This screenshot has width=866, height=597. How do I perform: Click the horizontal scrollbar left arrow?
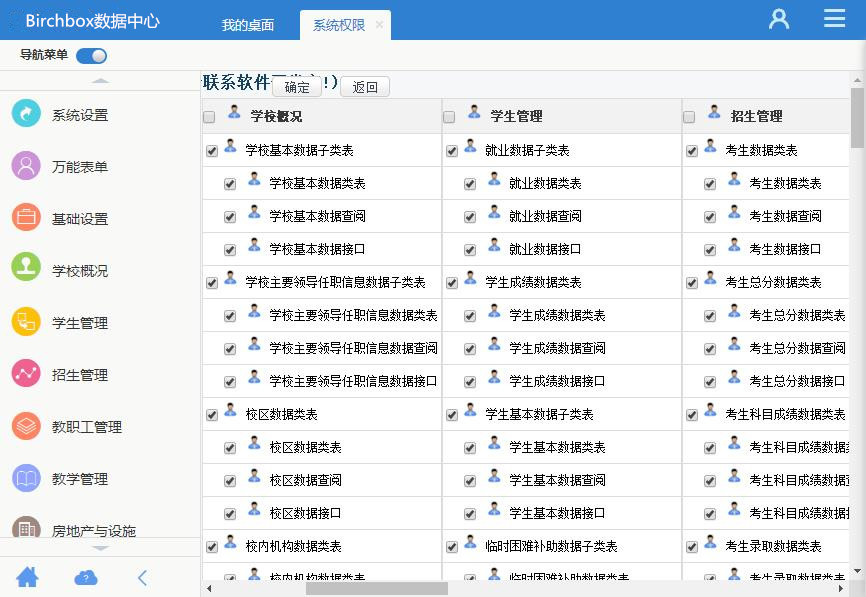point(209,589)
